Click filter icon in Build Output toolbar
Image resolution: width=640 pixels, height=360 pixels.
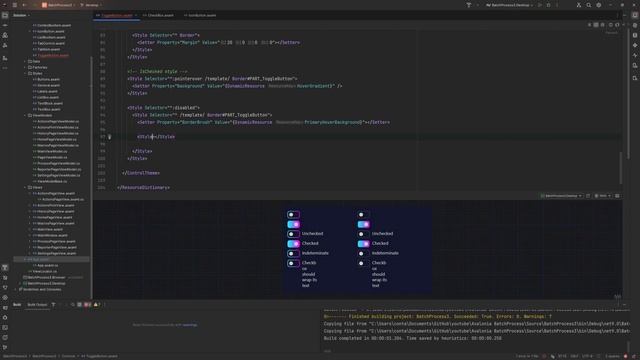53,304
